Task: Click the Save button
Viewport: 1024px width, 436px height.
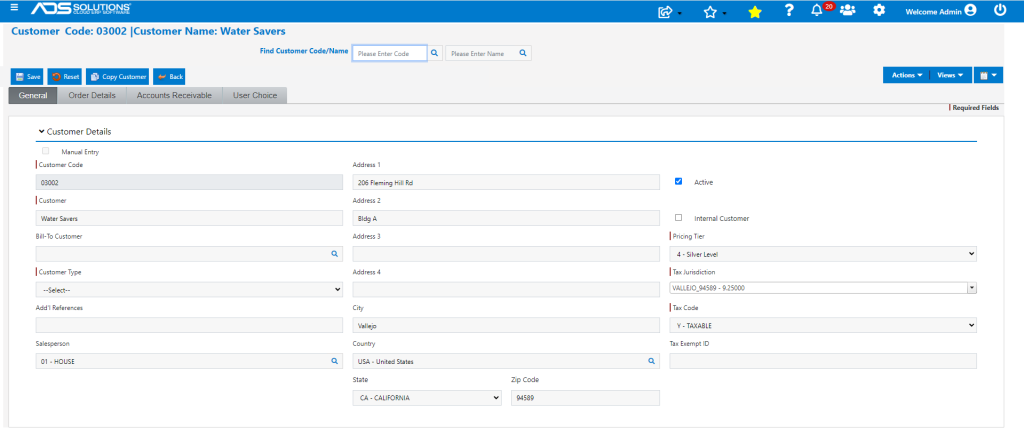Action: tap(27, 77)
